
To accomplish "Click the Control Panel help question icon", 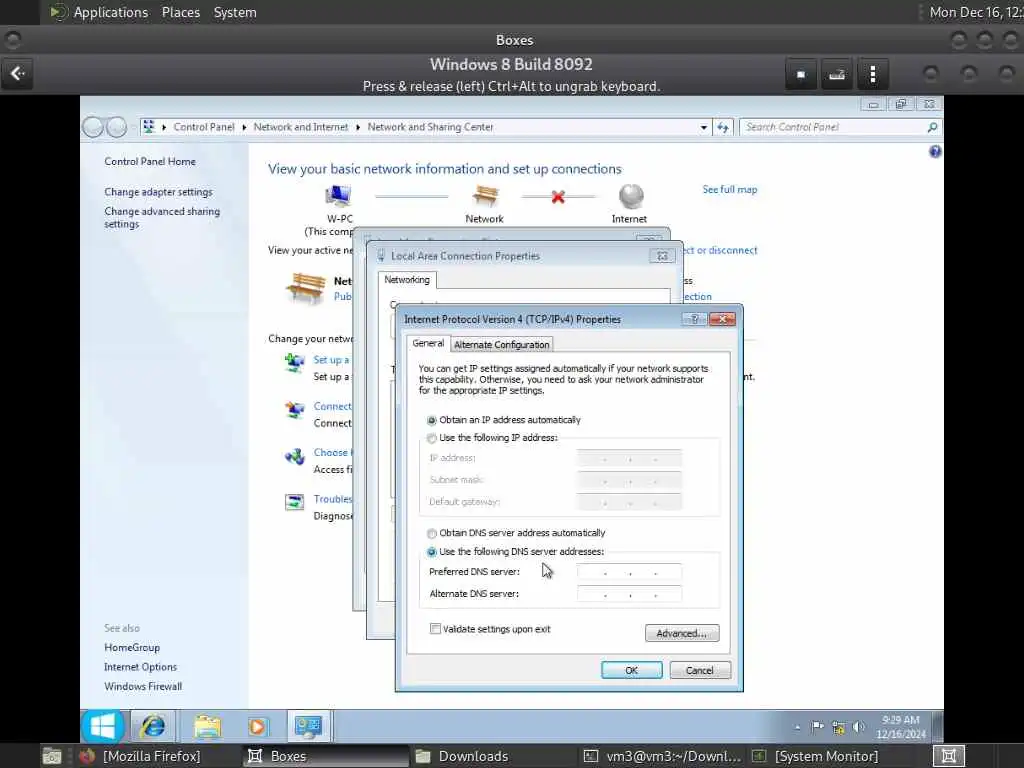I will tap(935, 152).
